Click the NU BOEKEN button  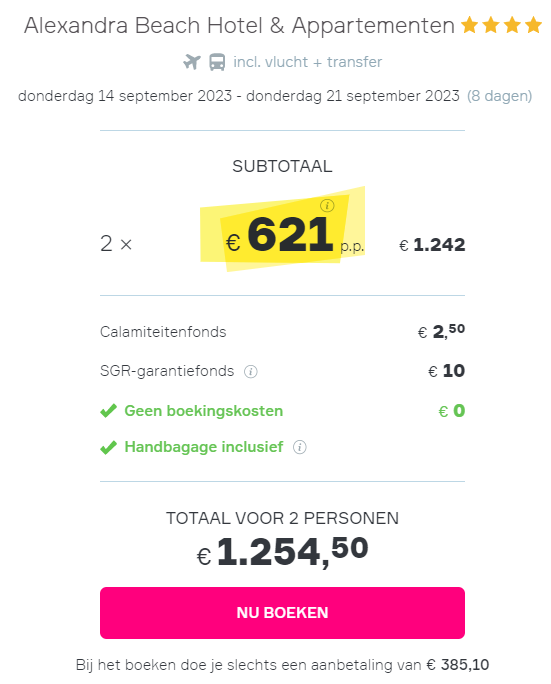(x=282, y=612)
